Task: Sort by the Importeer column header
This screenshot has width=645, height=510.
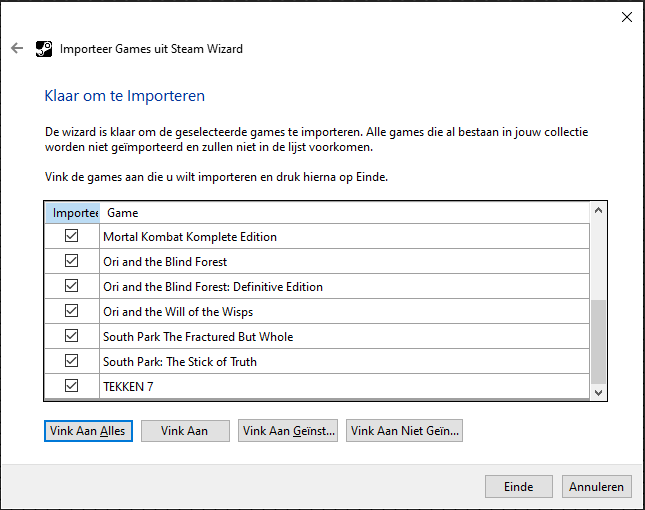Action: tap(72, 213)
